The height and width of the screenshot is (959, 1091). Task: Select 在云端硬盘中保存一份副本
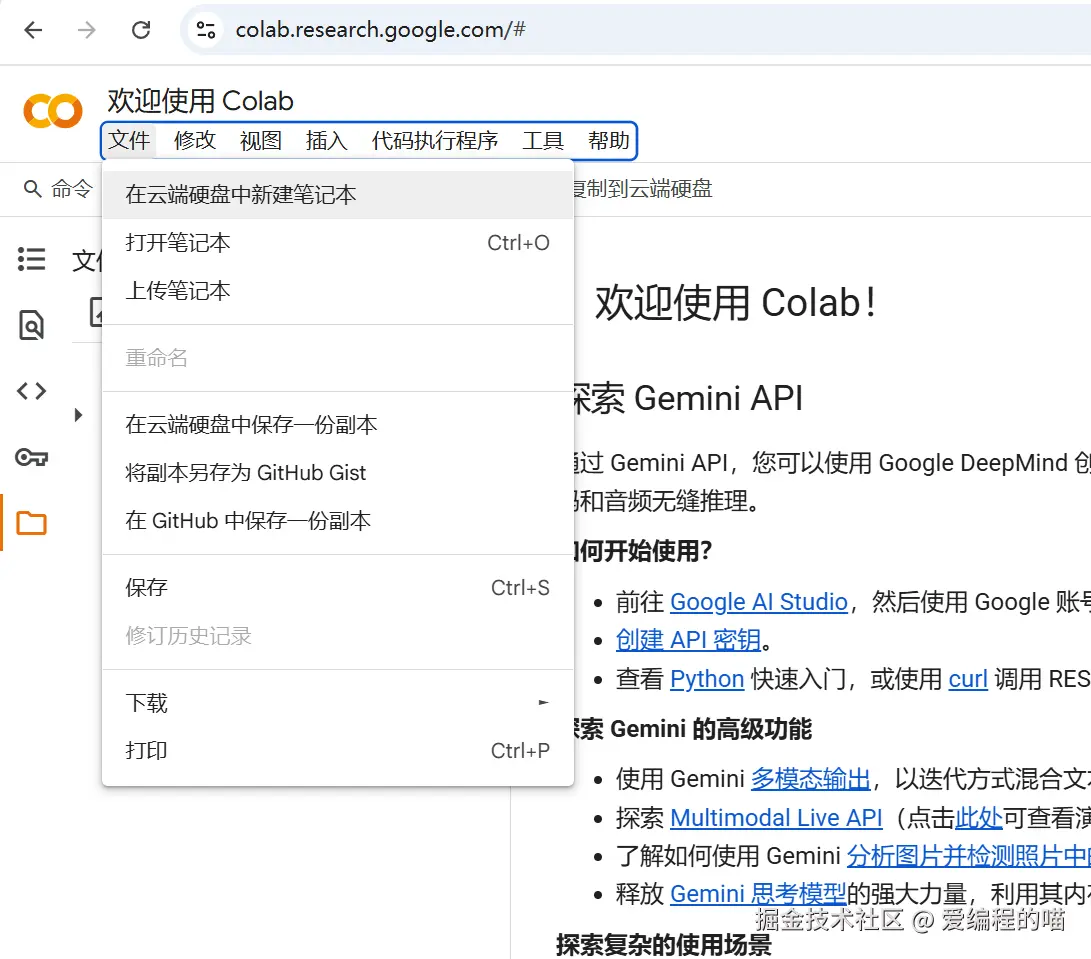[337, 425]
